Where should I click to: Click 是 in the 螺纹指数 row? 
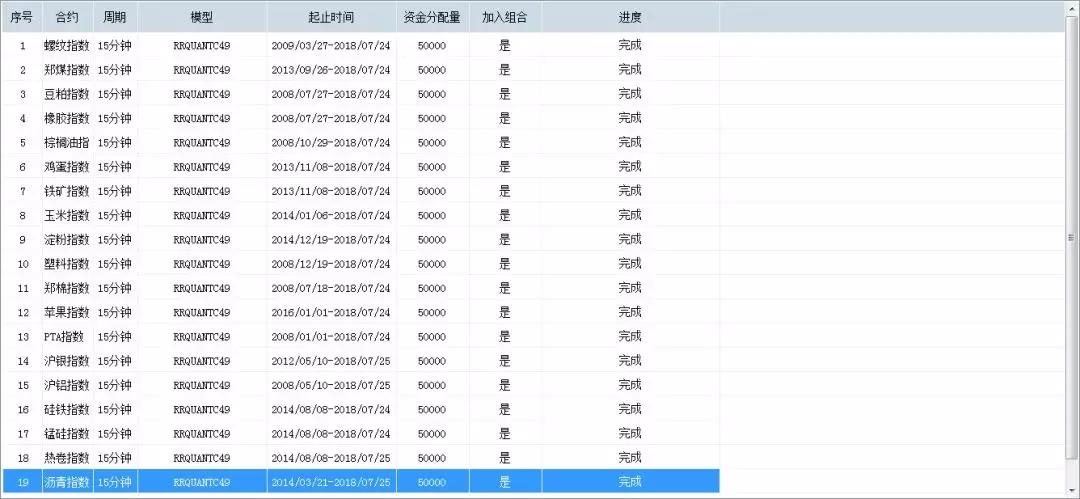click(505, 45)
